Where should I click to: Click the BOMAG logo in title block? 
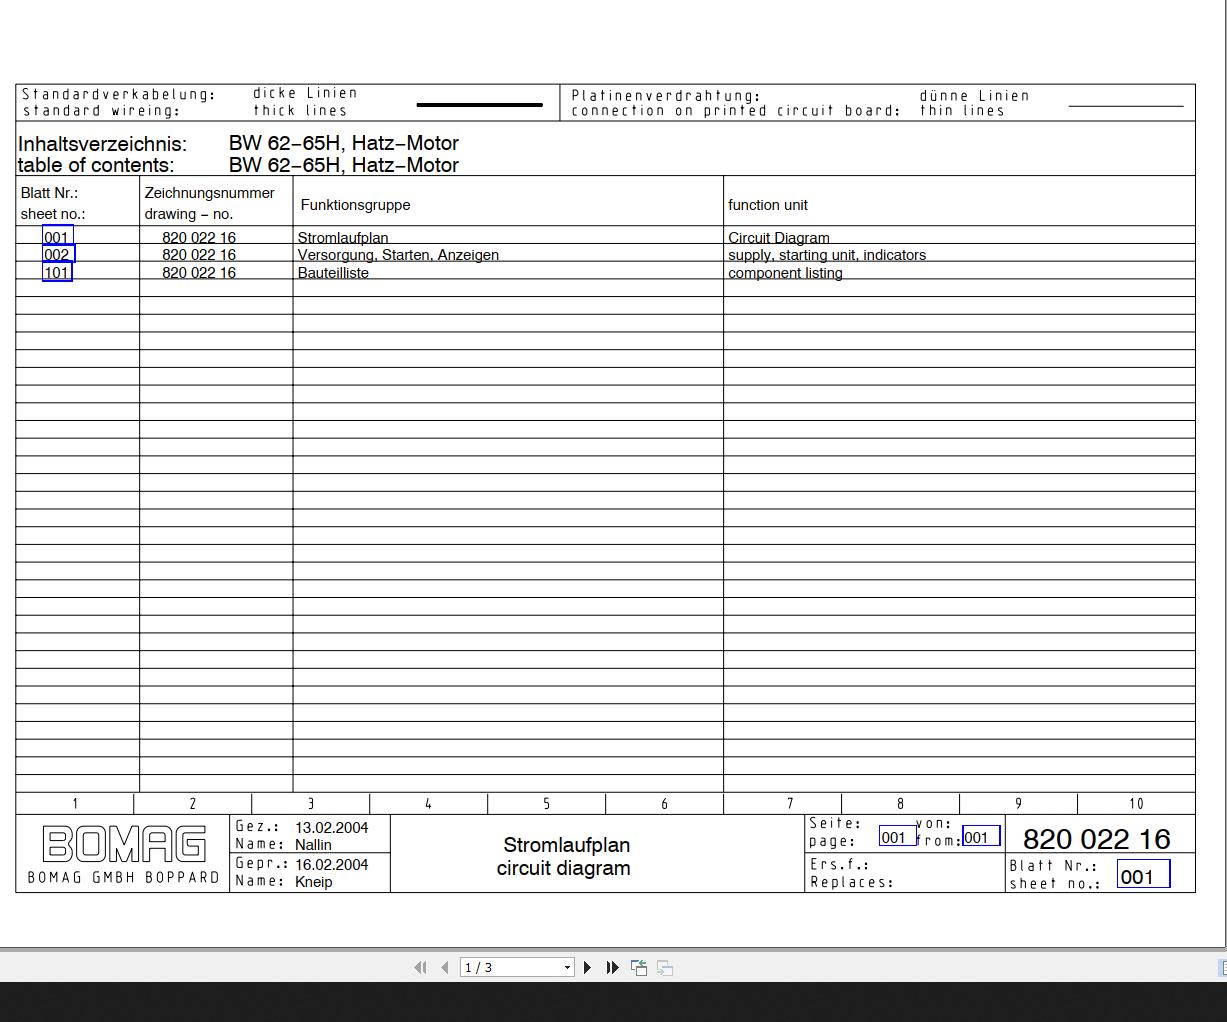pyautogui.click(x=124, y=844)
